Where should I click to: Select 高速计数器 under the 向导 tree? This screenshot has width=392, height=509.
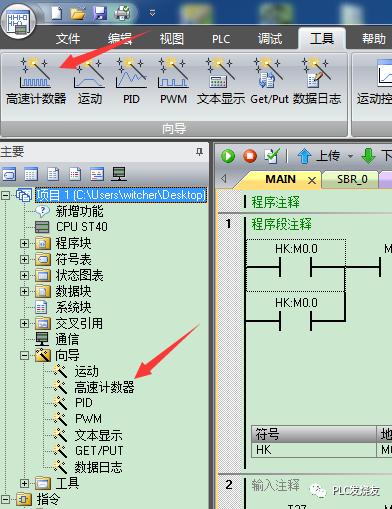point(104,387)
